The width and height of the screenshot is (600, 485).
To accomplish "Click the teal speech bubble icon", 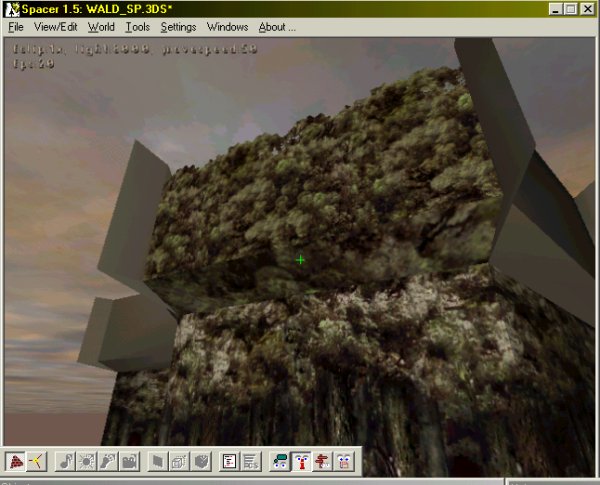I will click(x=280, y=461).
